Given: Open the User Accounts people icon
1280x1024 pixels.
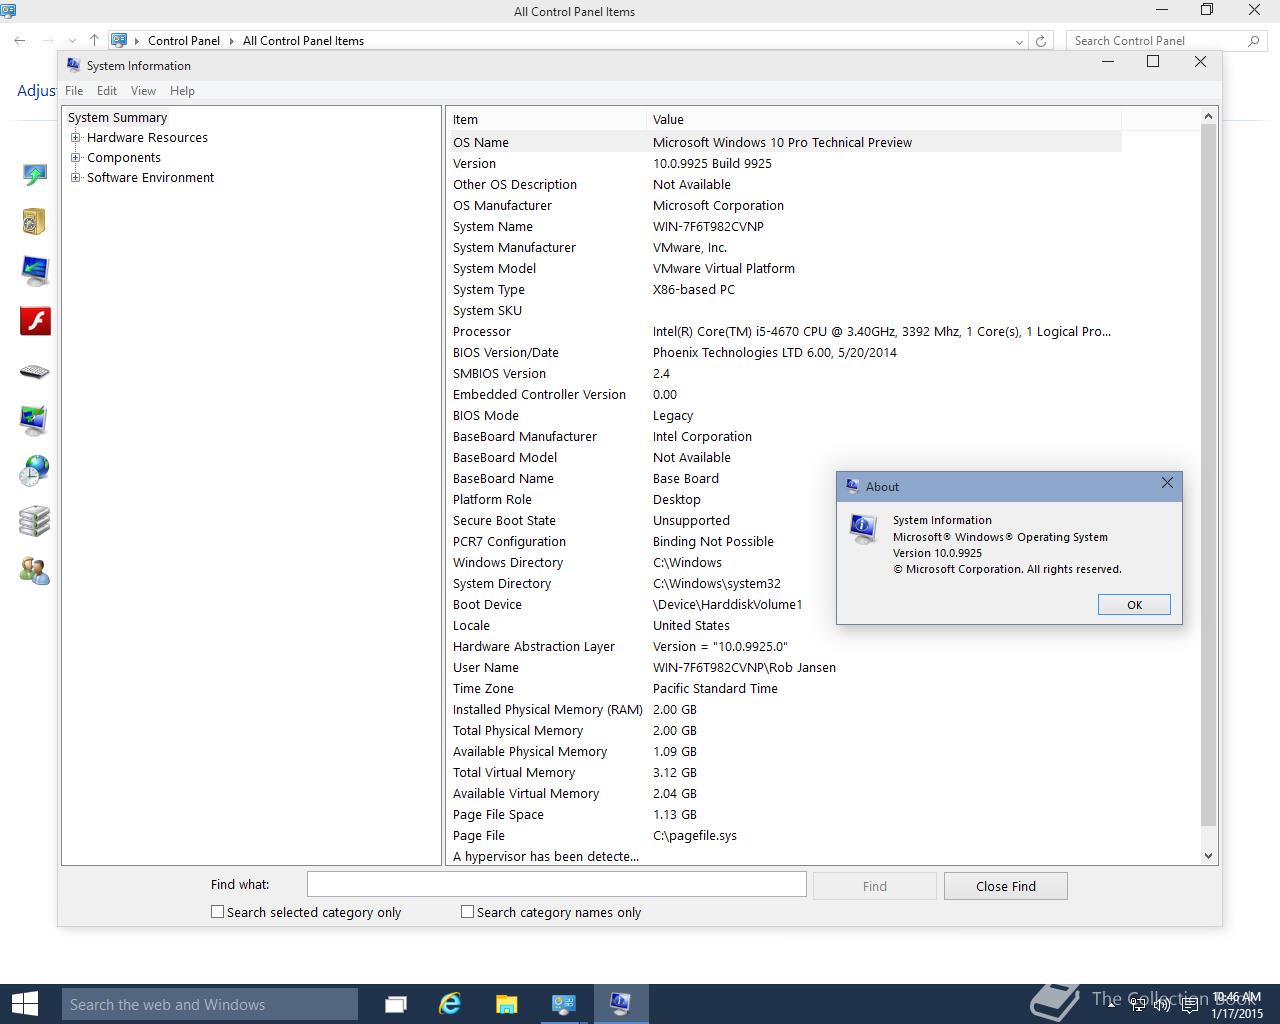Looking at the screenshot, I should 34,570.
